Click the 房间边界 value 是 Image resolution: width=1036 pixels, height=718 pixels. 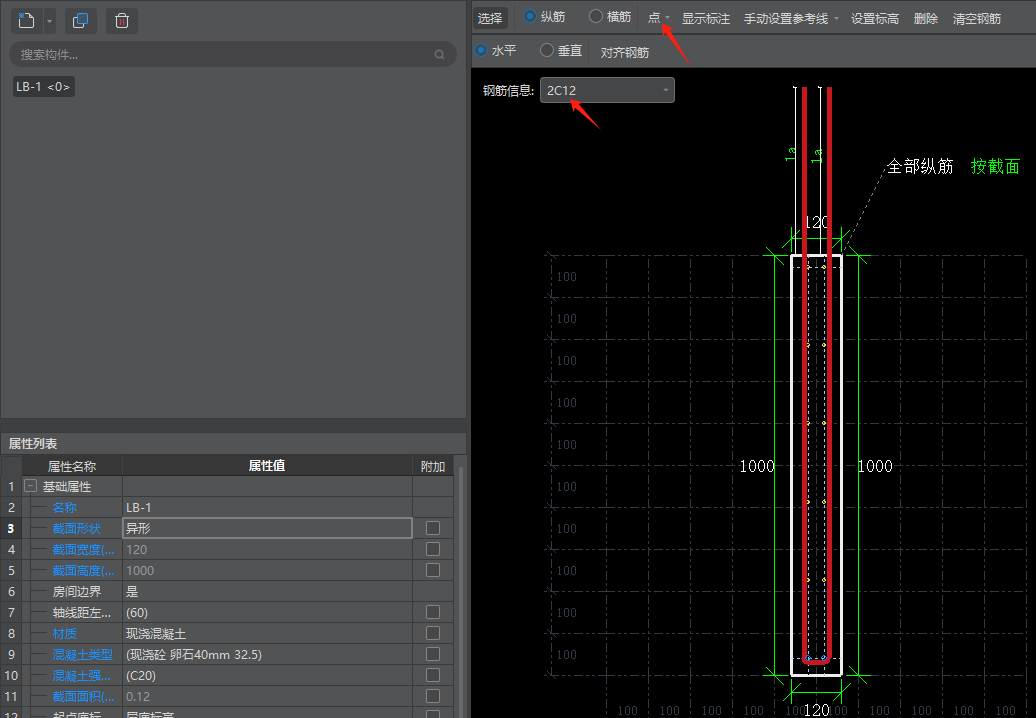267,591
